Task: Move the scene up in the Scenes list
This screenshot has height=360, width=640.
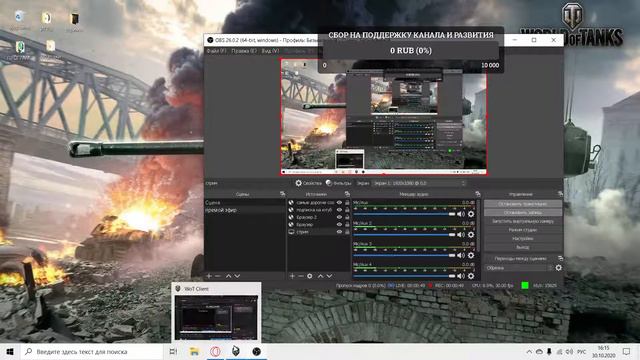Action: point(229,276)
